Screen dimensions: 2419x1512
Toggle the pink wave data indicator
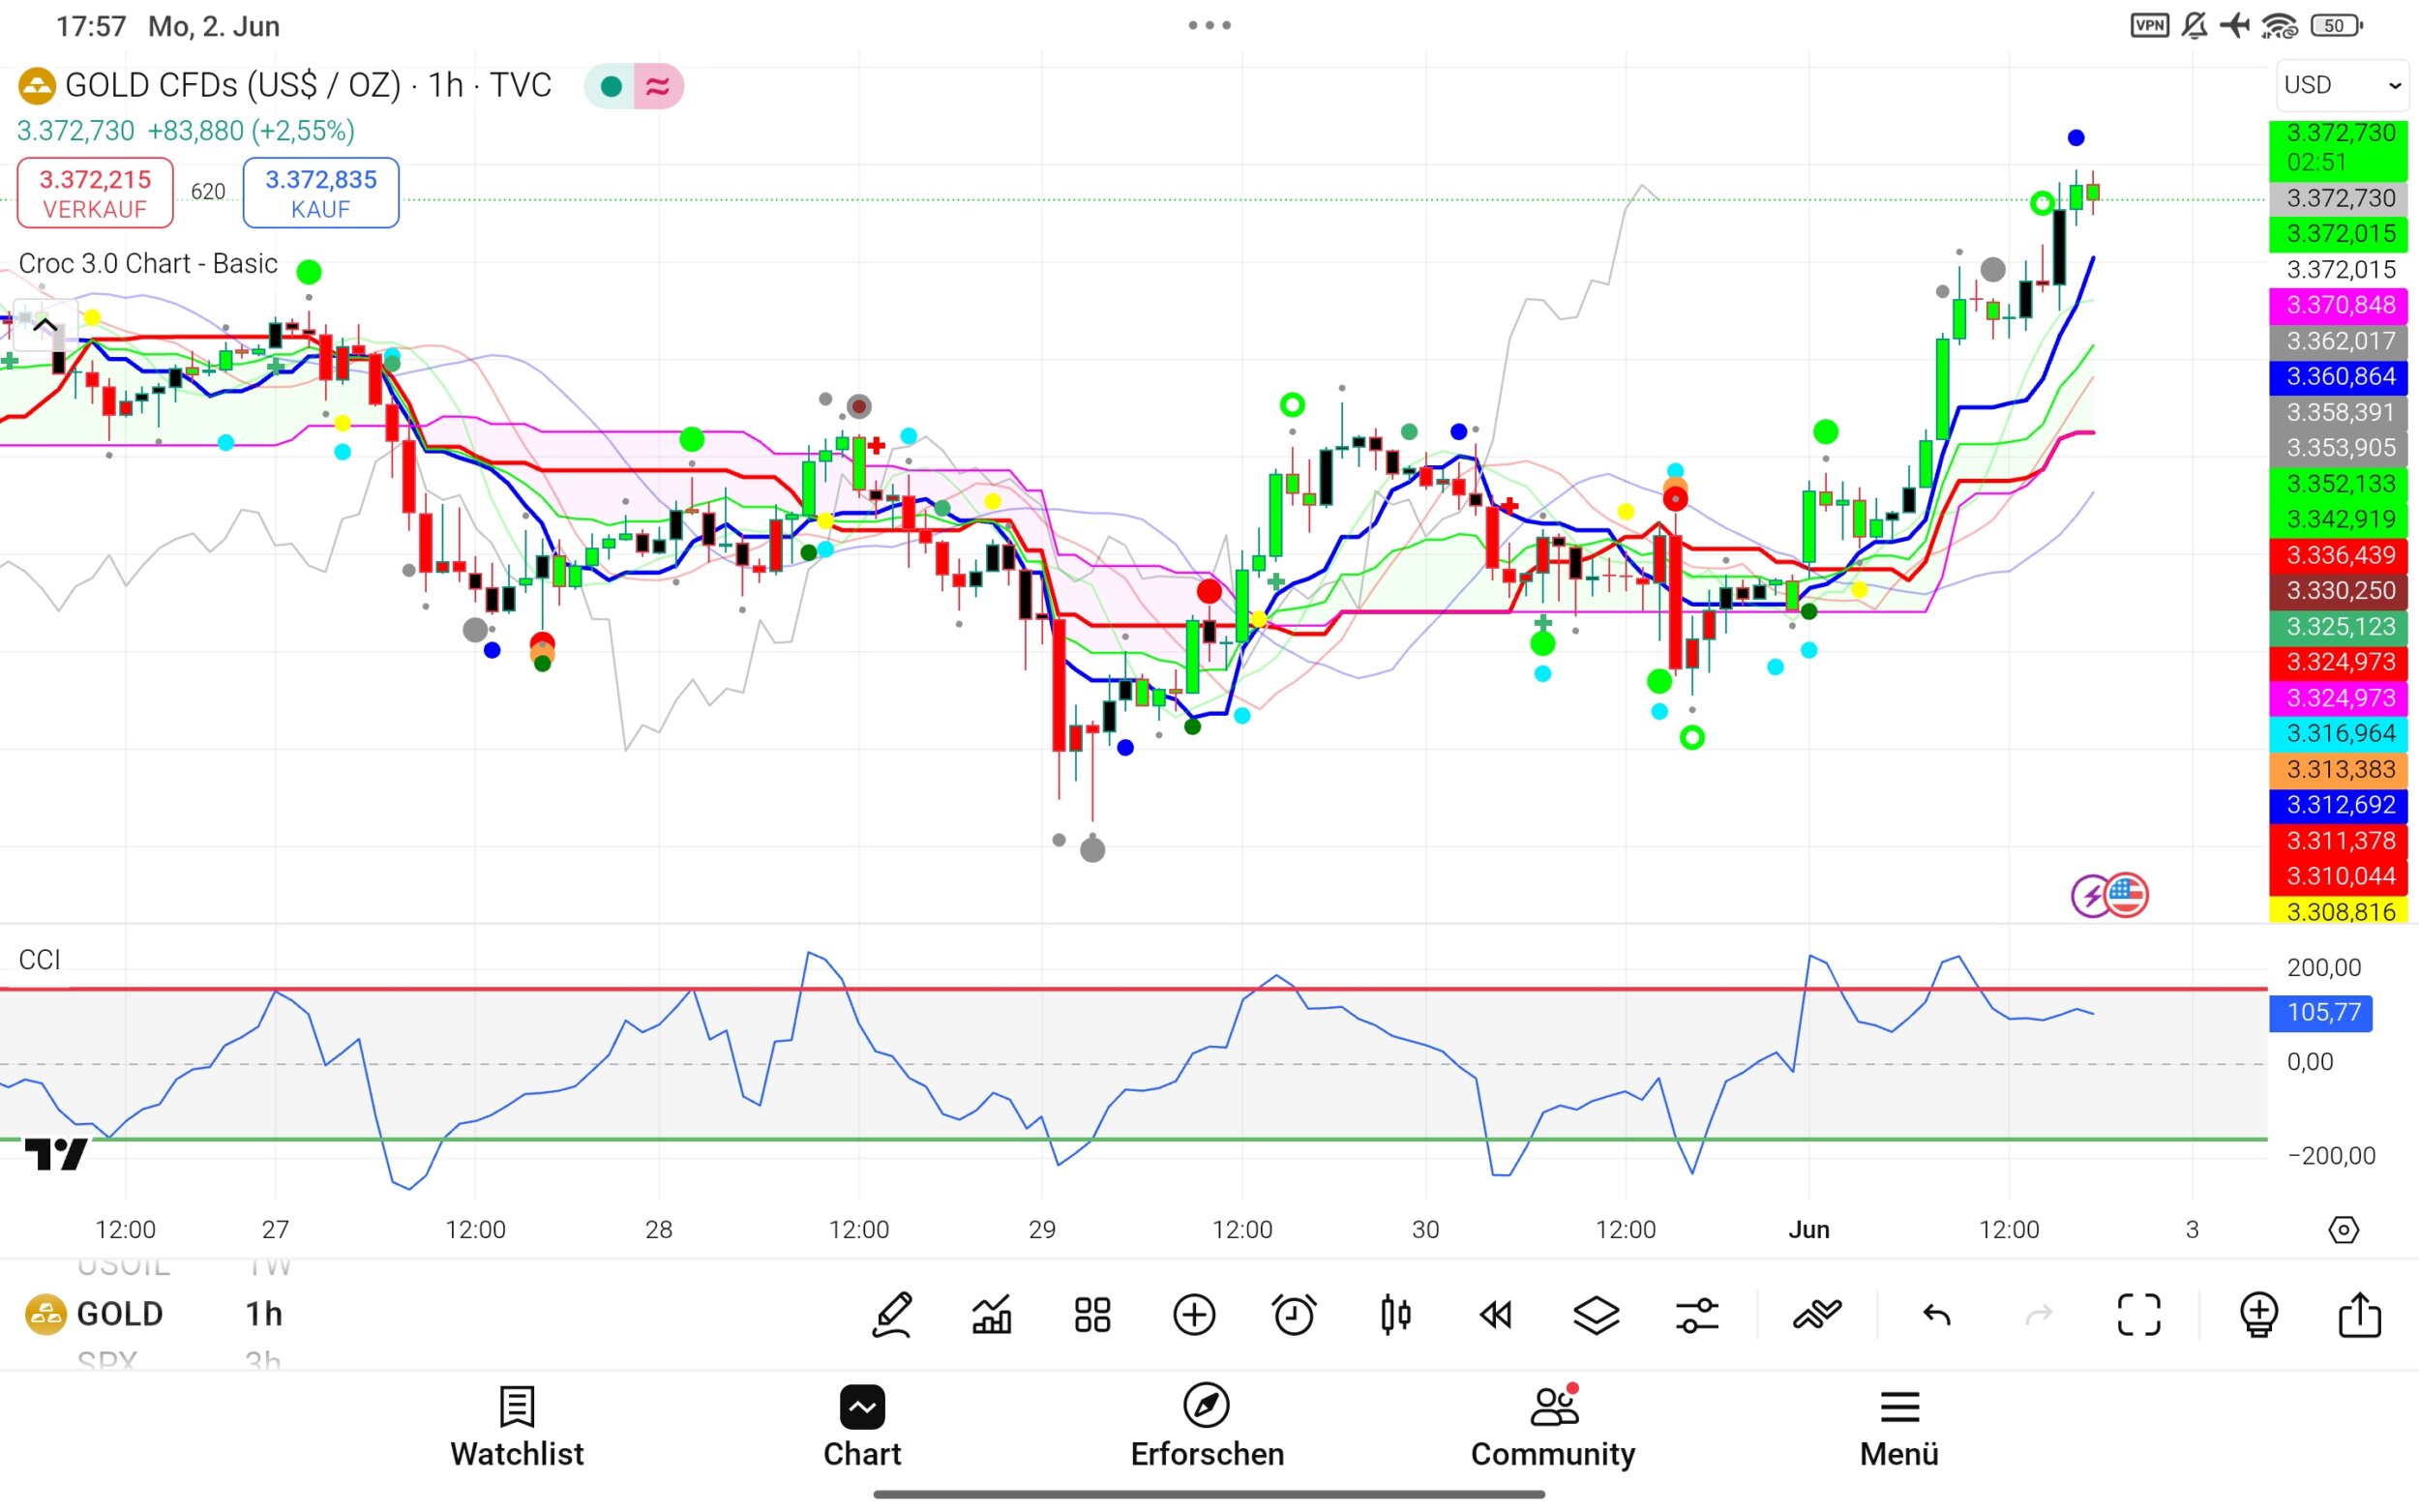point(658,86)
